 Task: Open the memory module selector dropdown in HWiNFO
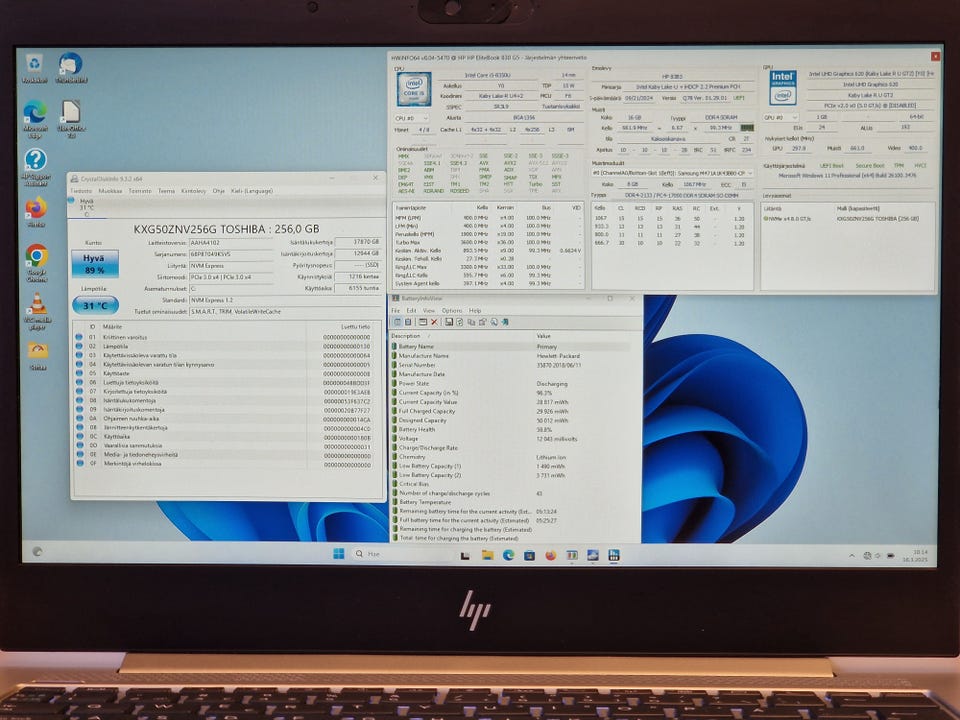coord(672,173)
